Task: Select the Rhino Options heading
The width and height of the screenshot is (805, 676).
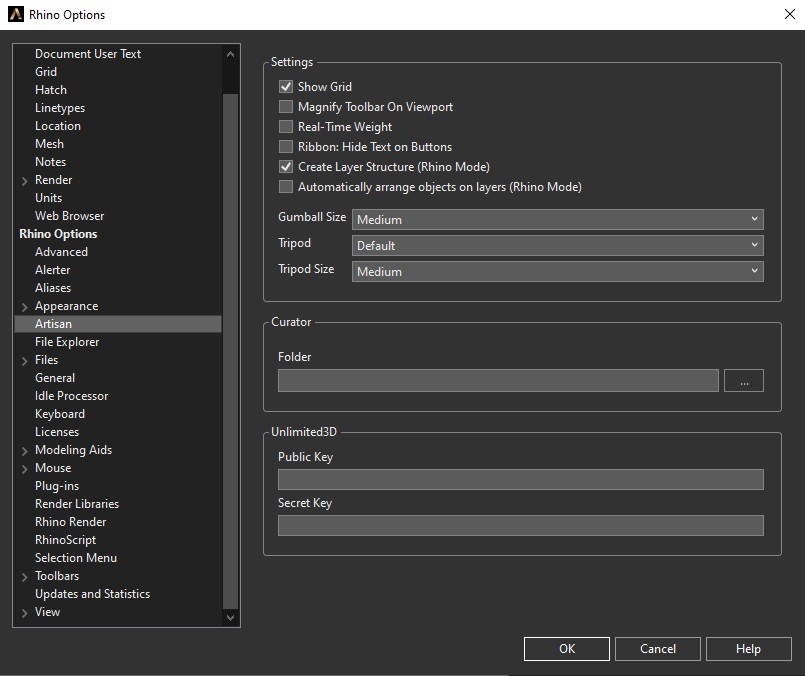Action: [58, 234]
